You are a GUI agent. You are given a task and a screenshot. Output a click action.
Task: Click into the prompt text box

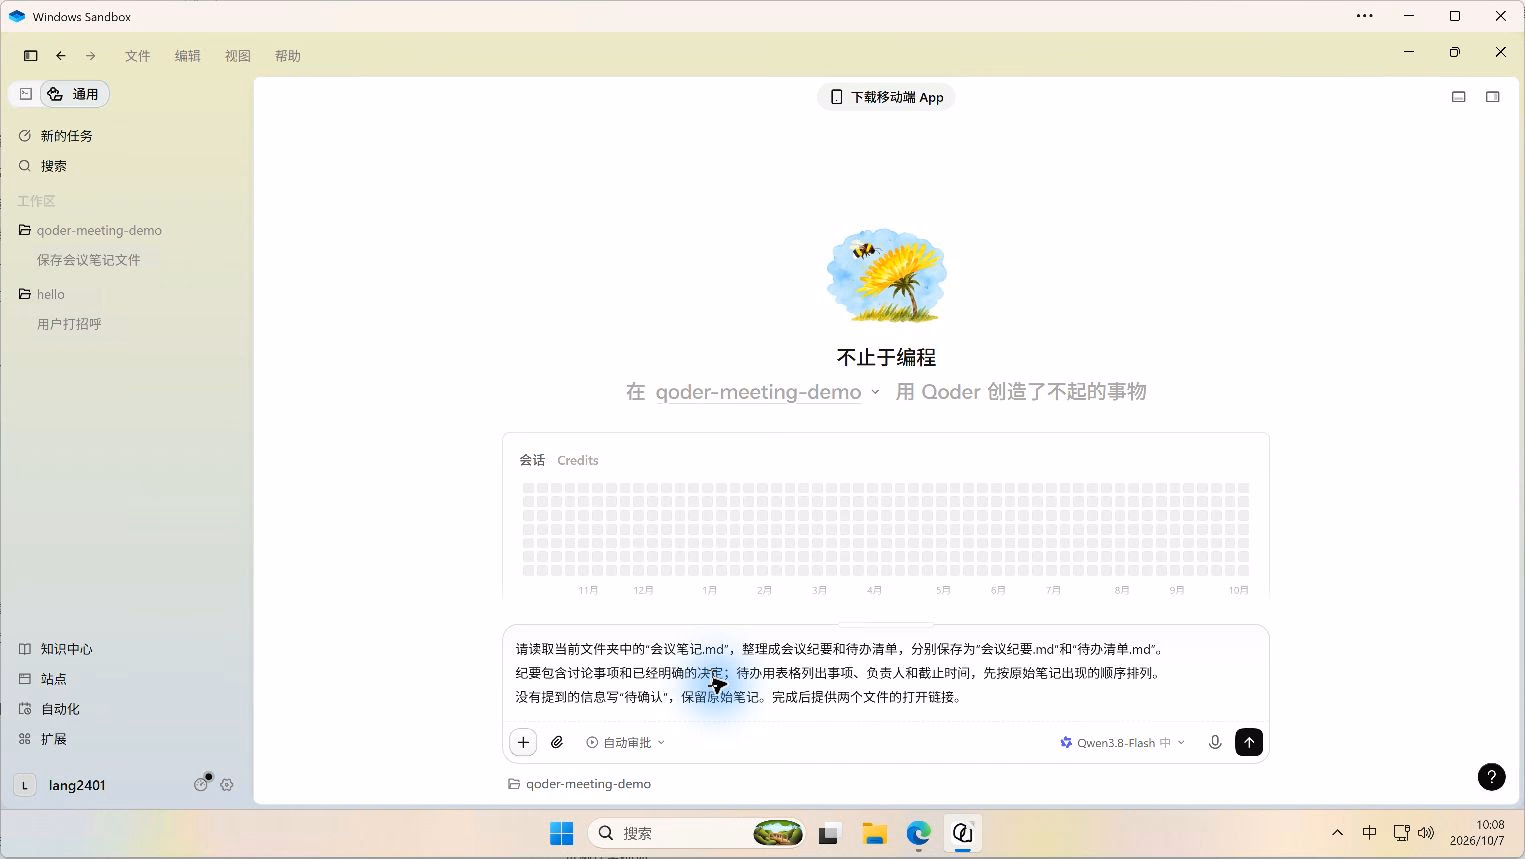(x=885, y=673)
